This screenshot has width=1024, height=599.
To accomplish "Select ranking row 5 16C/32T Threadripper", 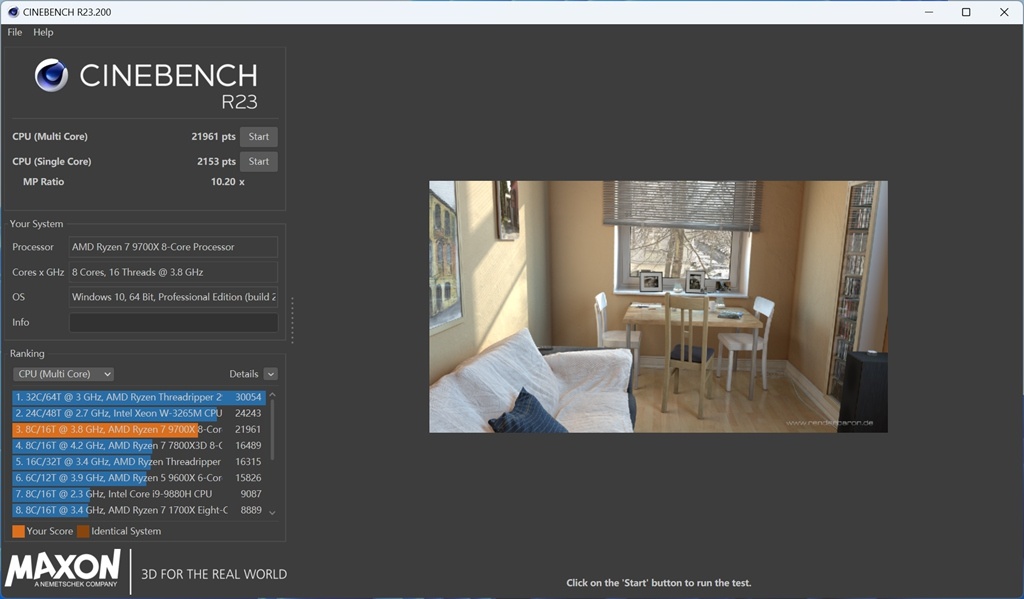I will tap(138, 461).
